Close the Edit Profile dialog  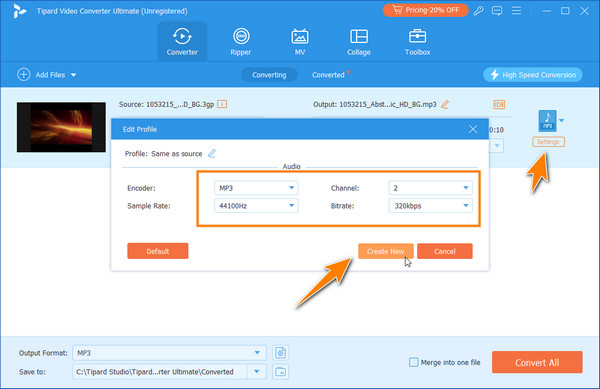[x=473, y=129]
